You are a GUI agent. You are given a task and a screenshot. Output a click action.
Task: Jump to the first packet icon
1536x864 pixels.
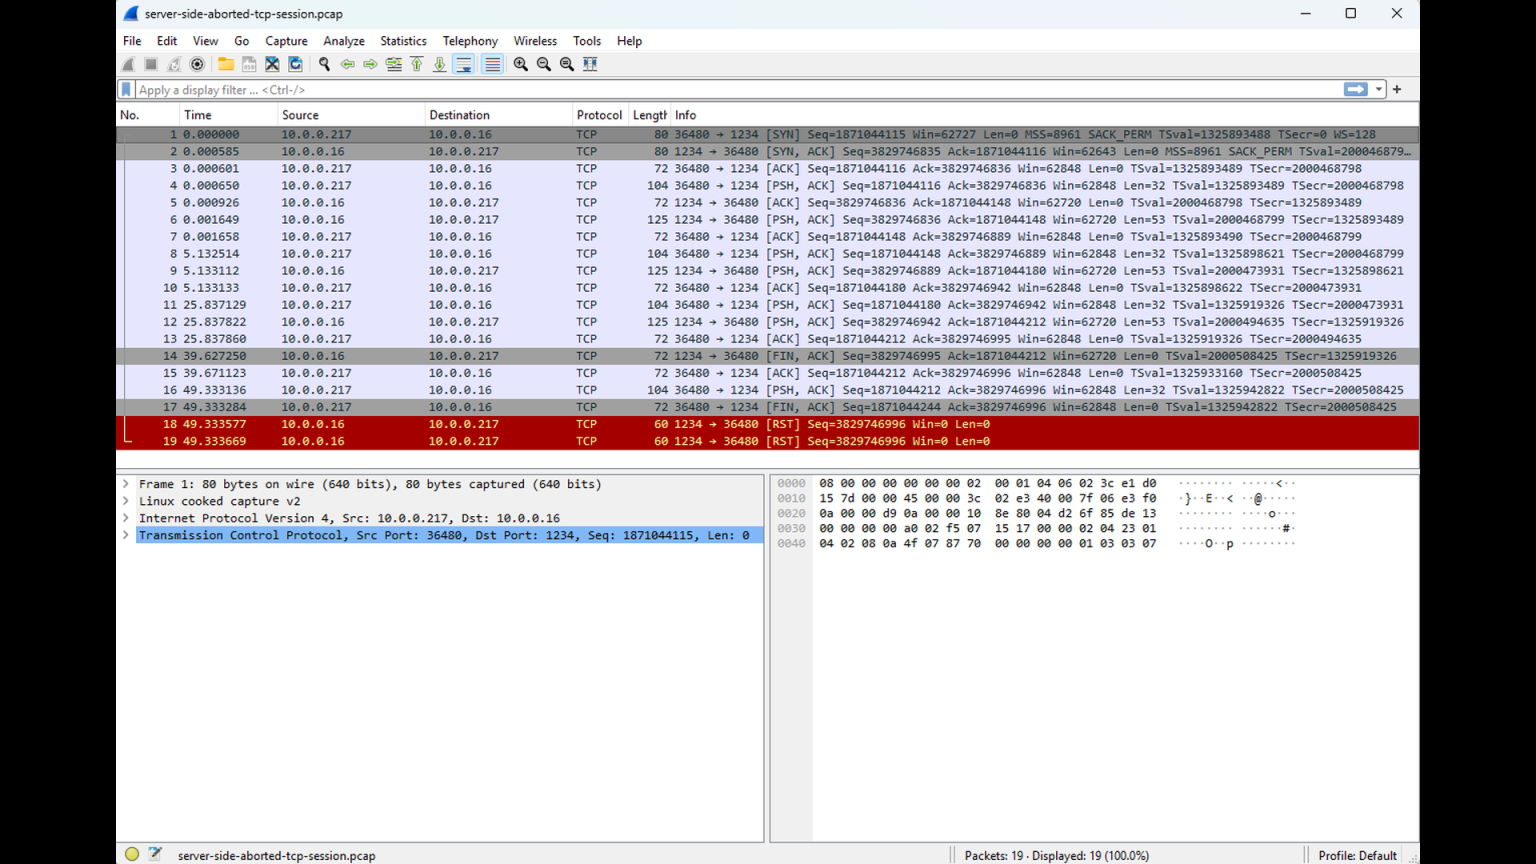417,64
